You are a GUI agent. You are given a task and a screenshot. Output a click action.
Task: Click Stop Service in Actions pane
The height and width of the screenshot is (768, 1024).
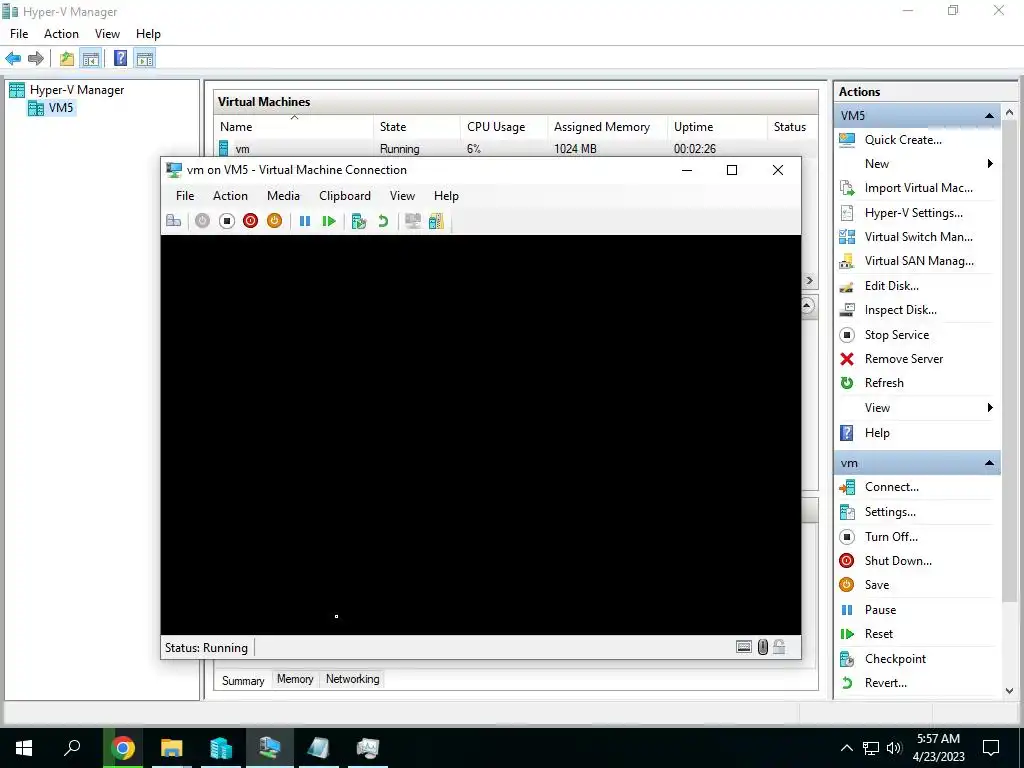[897, 335]
